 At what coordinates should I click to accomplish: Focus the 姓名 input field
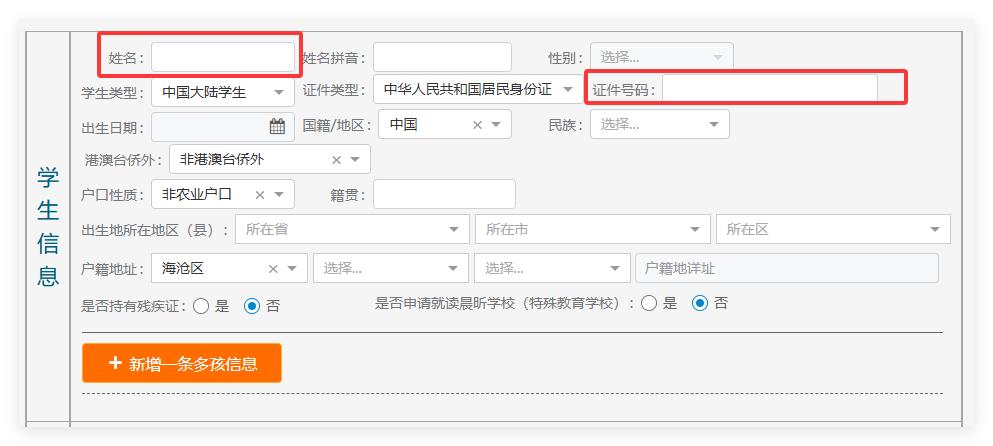pos(223,57)
